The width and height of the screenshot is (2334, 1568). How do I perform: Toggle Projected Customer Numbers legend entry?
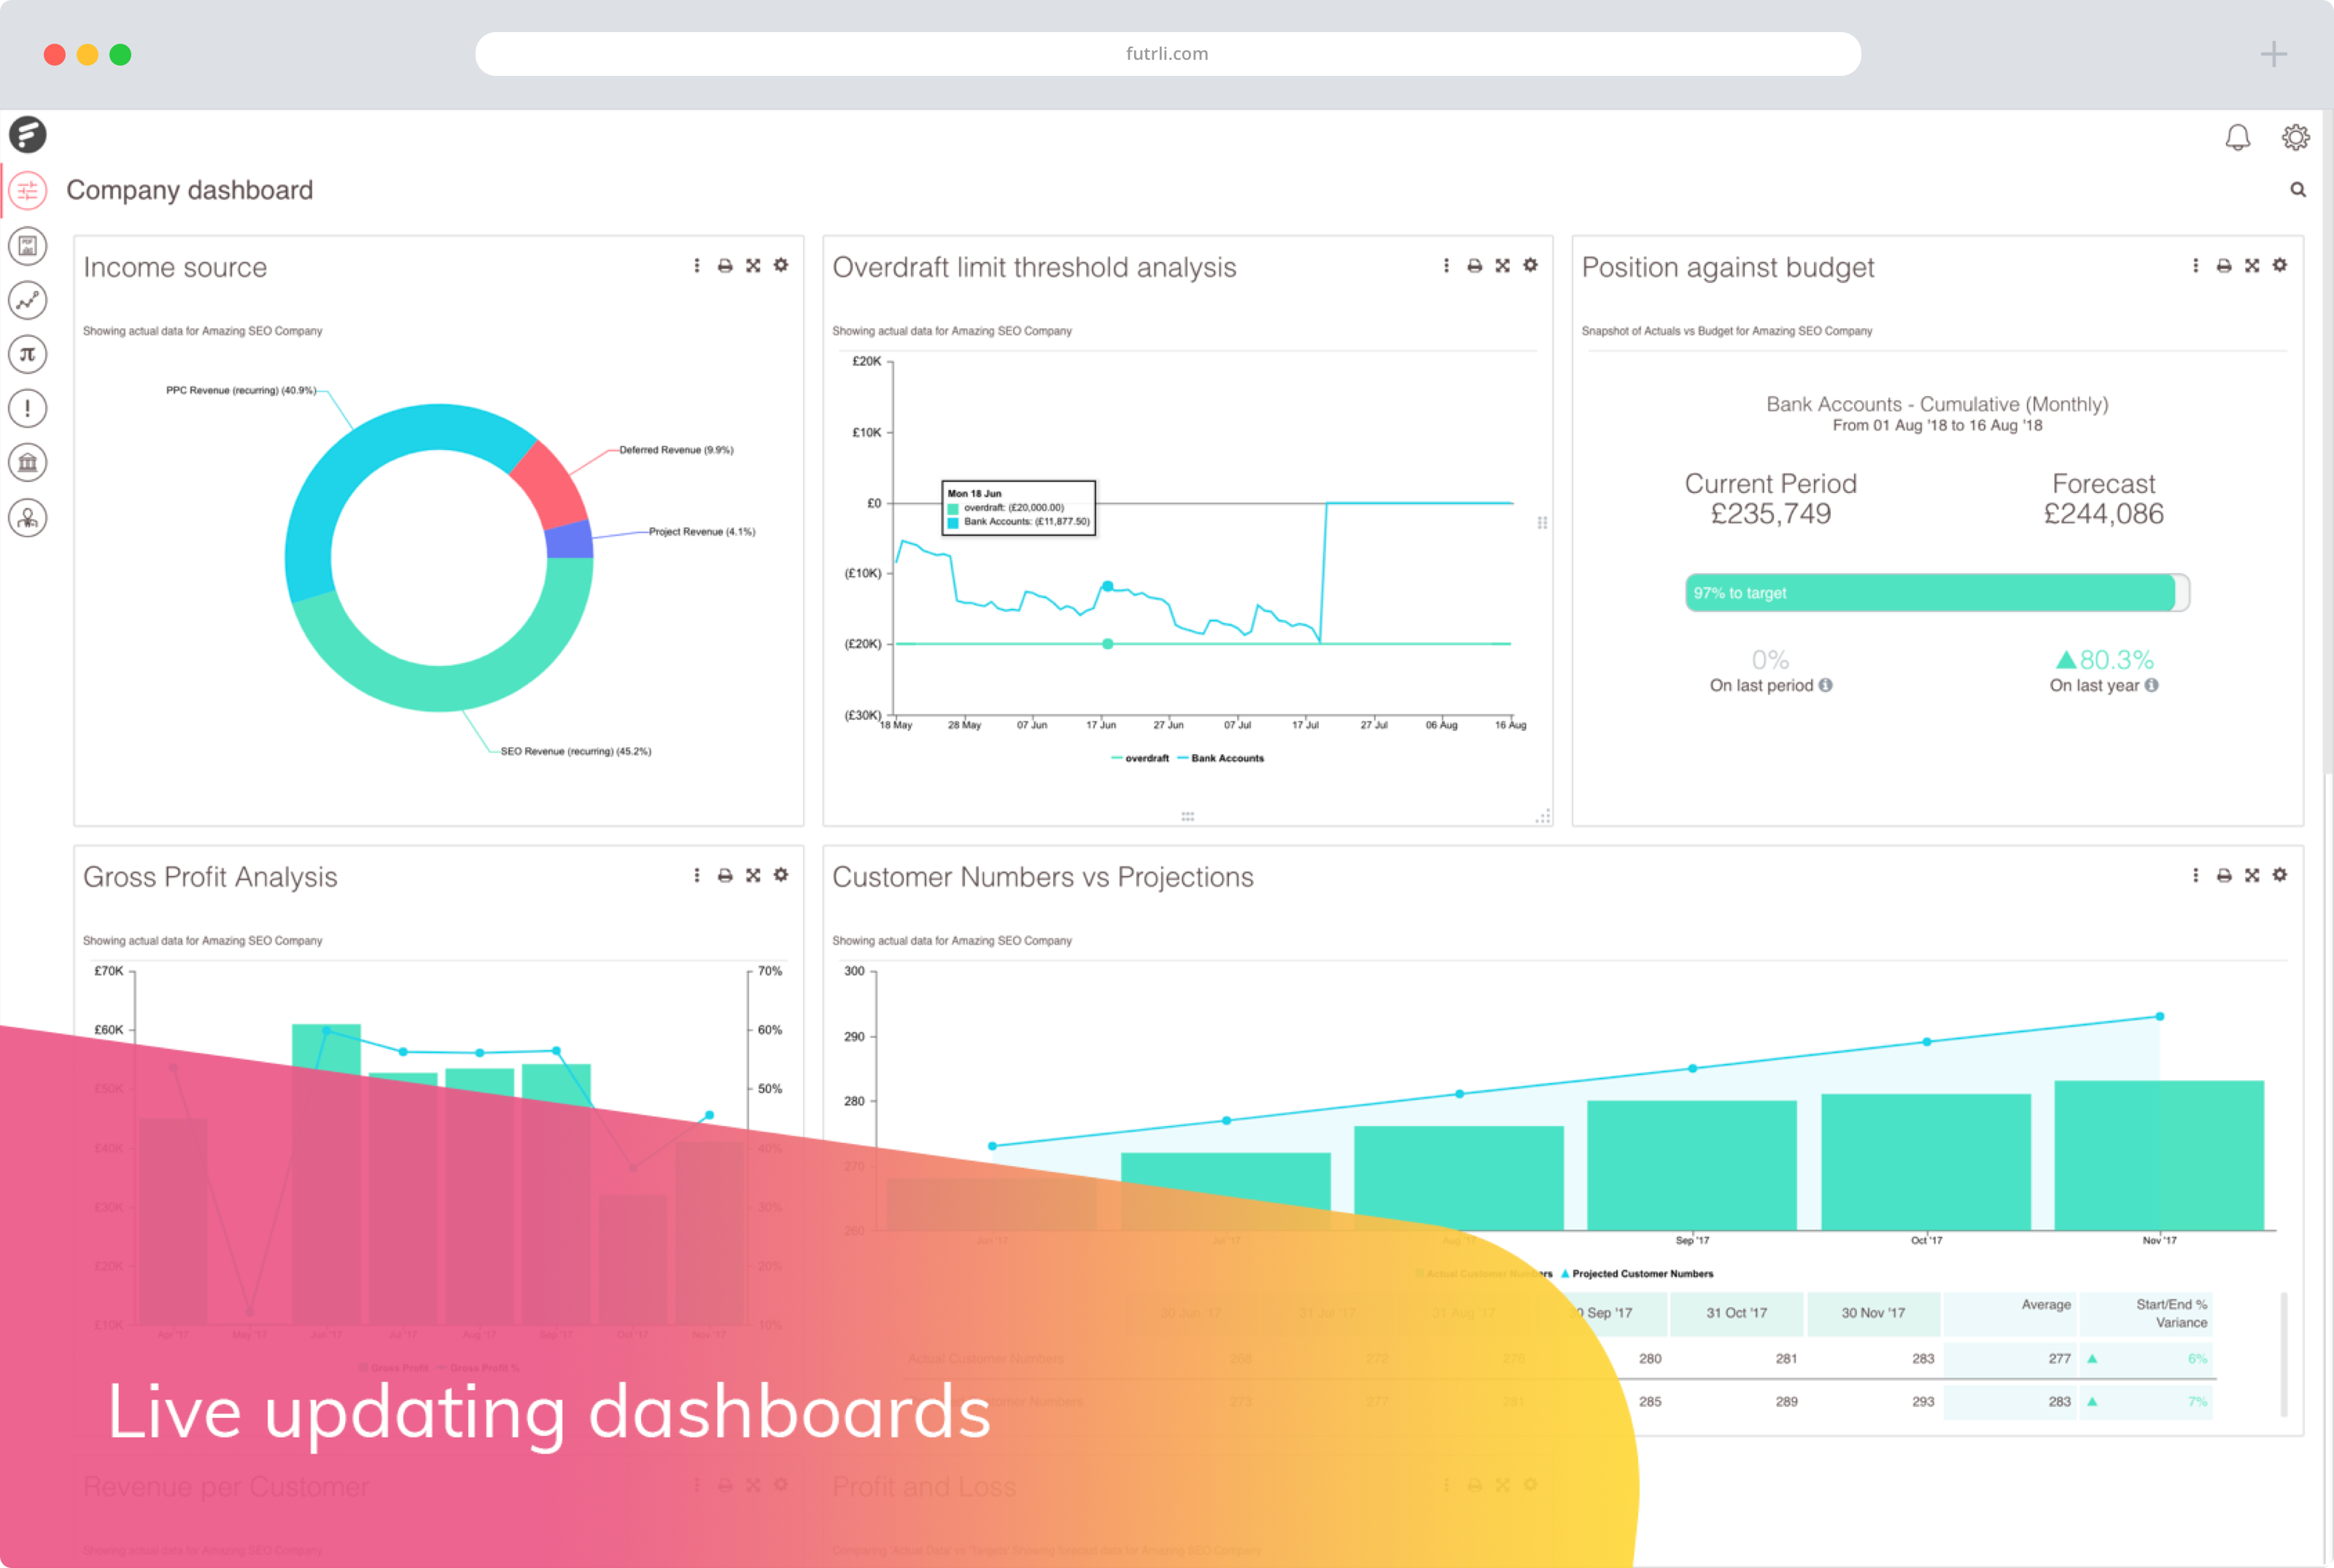(1637, 1273)
